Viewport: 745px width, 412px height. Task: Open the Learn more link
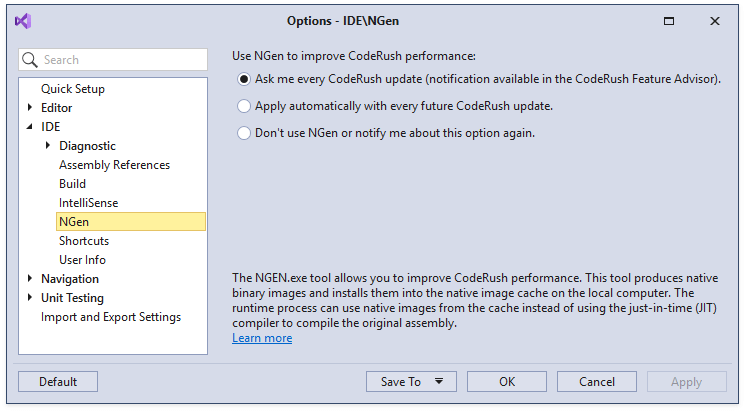tap(262, 338)
